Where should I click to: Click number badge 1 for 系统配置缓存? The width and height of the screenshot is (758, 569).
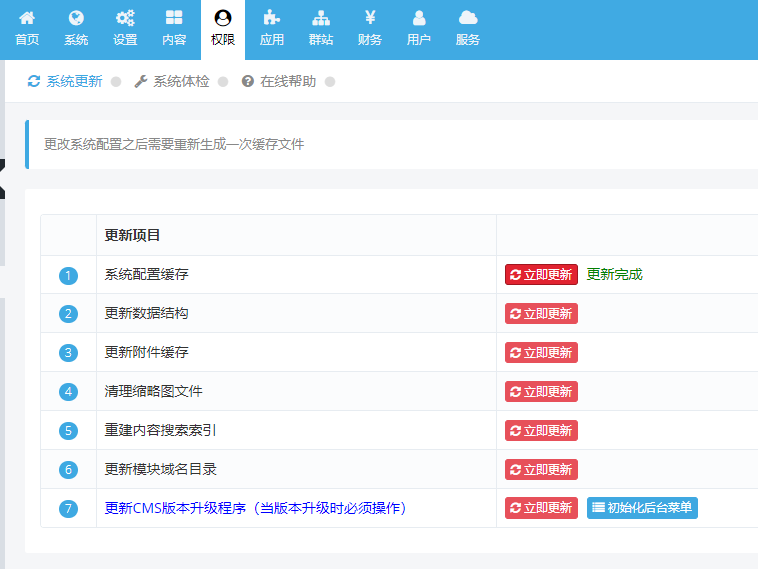[68, 276]
